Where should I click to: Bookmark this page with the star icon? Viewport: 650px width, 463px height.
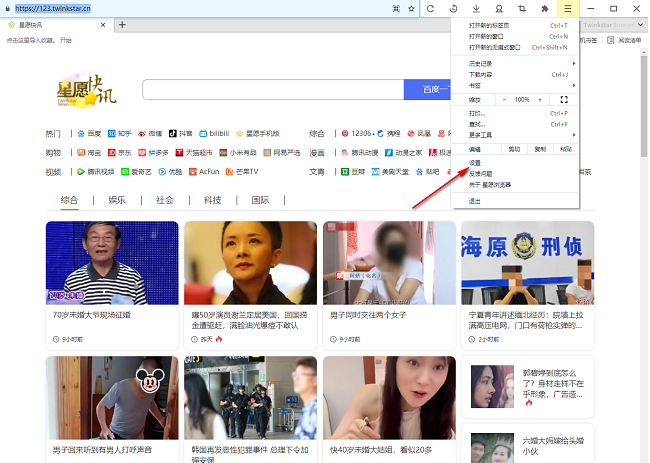pos(411,8)
